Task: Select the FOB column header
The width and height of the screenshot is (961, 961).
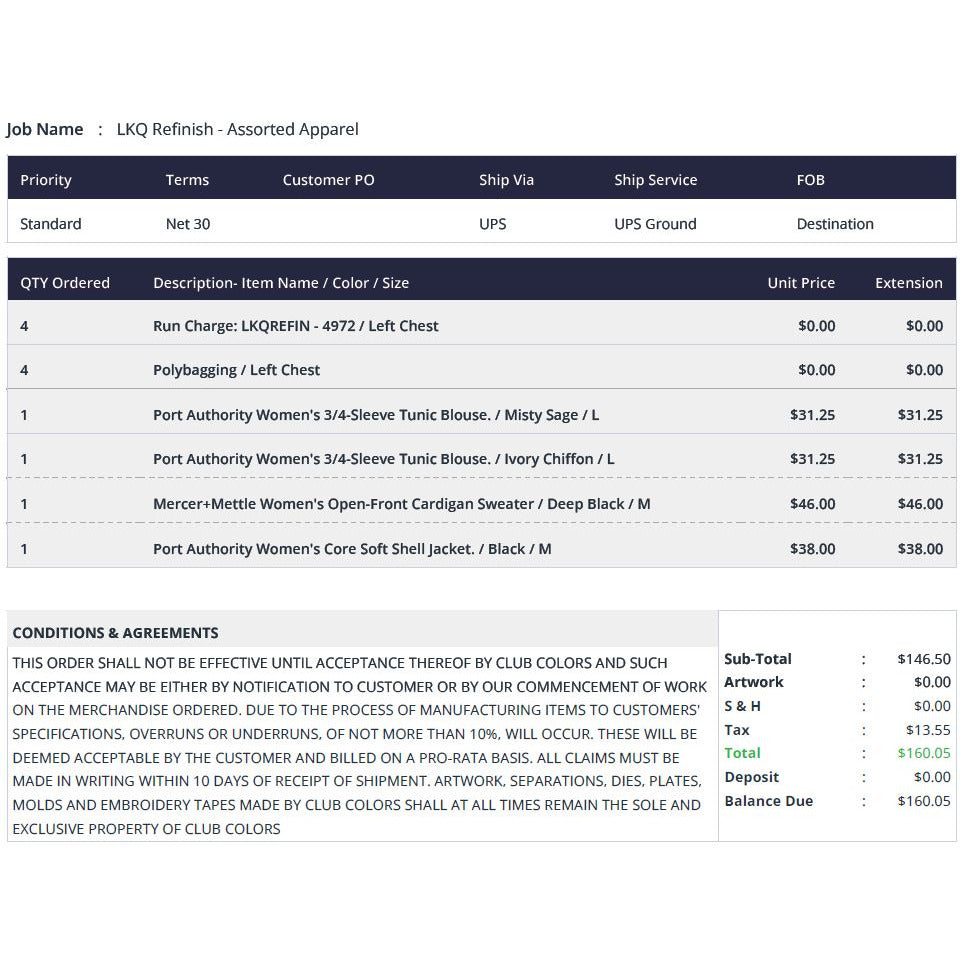Action: pyautogui.click(x=810, y=180)
